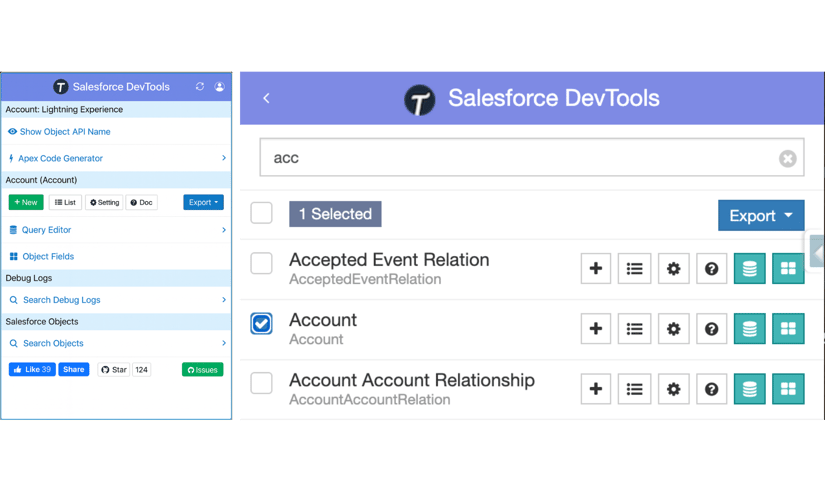Open query editor for Account Account Relationship
The image size is (825, 492).
pos(749,389)
